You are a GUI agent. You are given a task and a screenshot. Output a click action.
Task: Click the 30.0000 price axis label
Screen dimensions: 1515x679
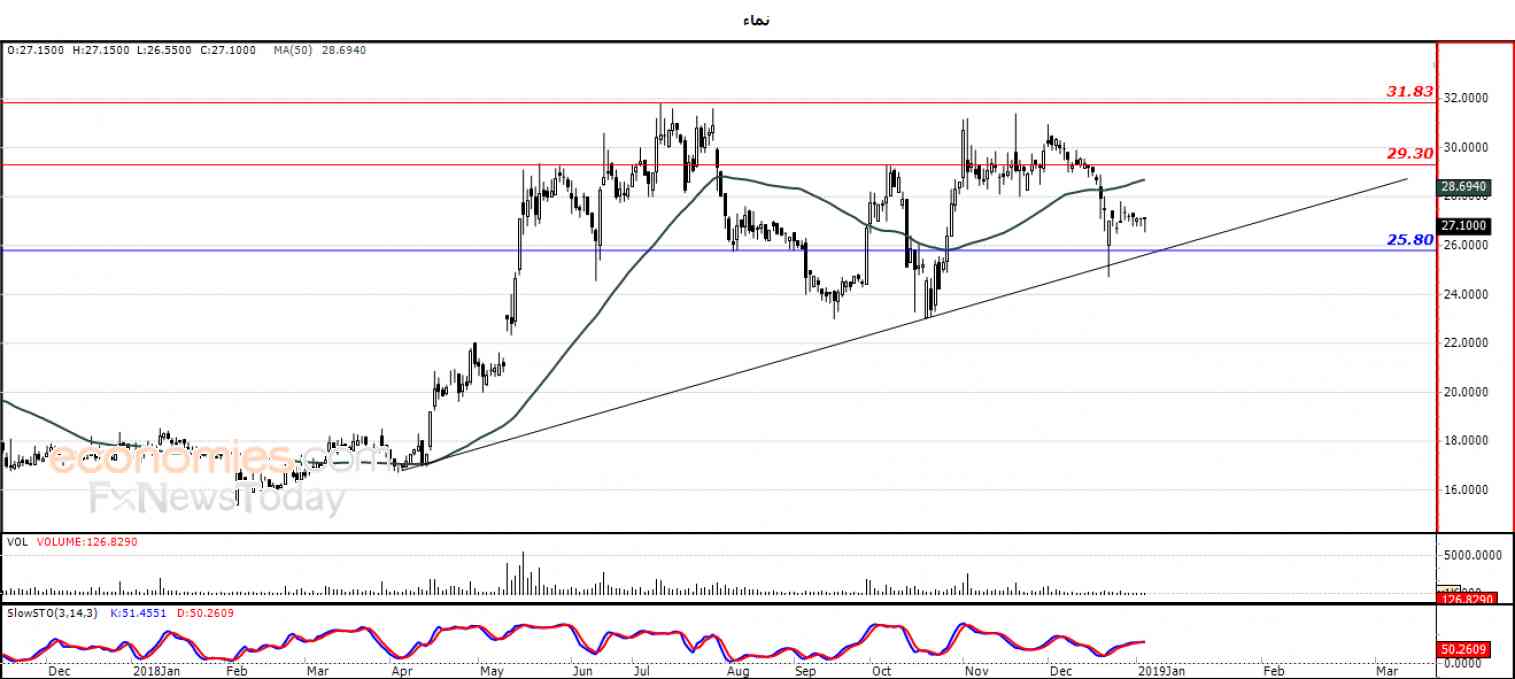1466,147
